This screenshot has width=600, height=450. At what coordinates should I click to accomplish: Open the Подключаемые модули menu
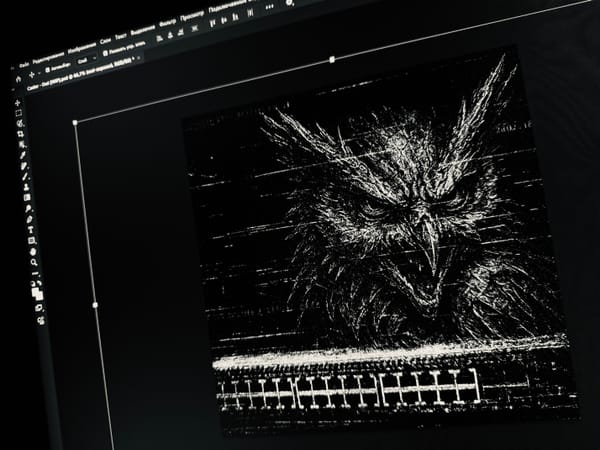point(230,5)
